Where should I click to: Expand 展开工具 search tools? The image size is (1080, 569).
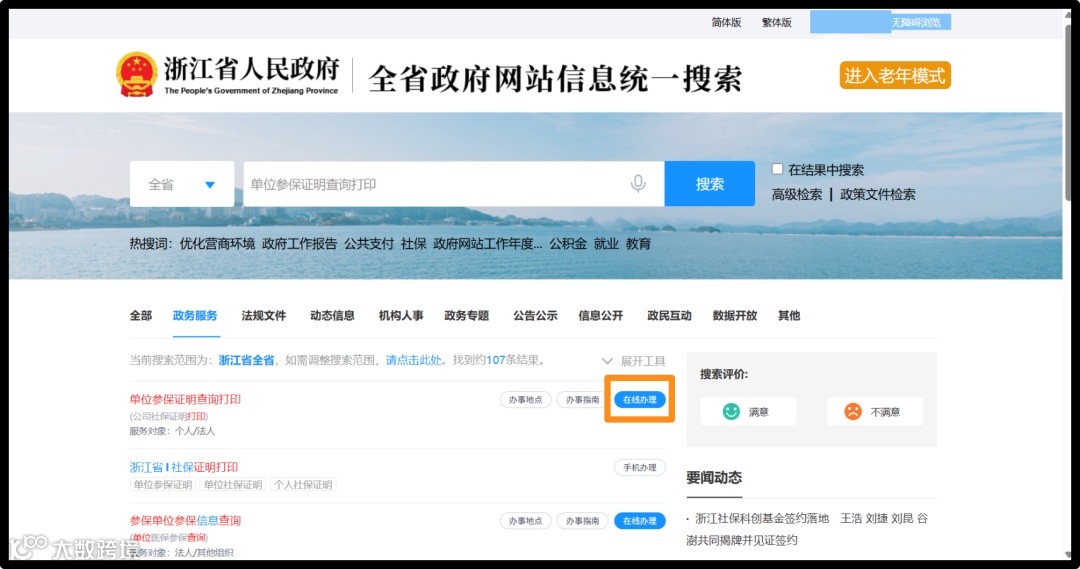(x=634, y=361)
